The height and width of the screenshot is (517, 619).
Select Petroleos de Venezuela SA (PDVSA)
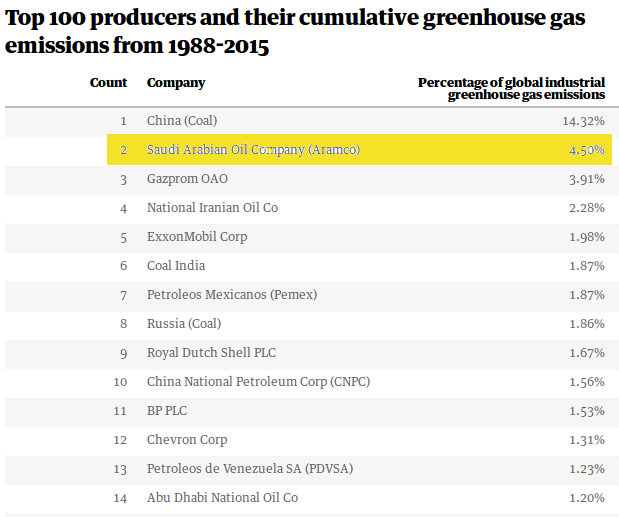[250, 469]
